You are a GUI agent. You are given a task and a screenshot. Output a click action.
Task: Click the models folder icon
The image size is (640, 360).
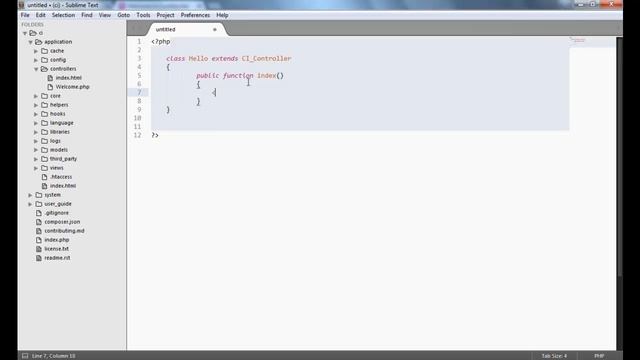tap(44, 150)
